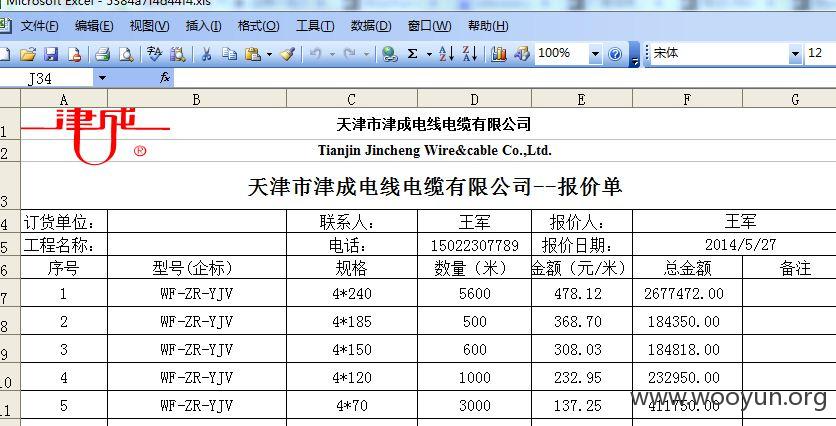Open Excel Help with the question mark icon
836x426 pixels.
pyautogui.click(x=615, y=54)
